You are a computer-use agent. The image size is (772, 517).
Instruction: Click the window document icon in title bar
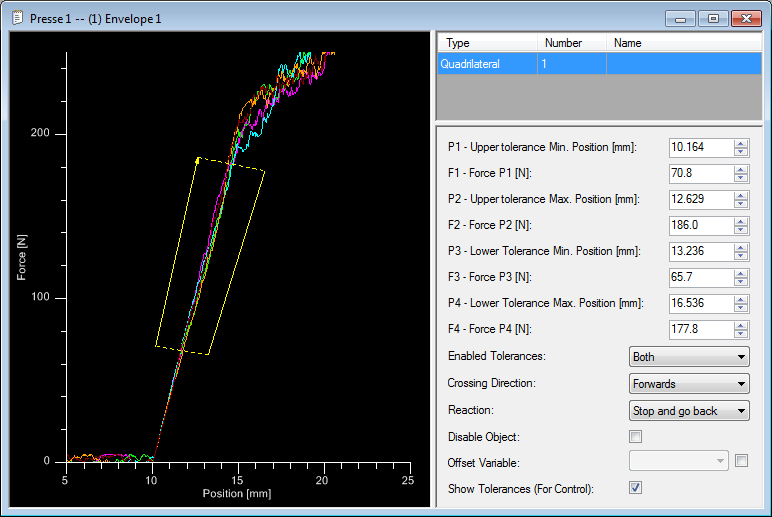tap(18, 18)
